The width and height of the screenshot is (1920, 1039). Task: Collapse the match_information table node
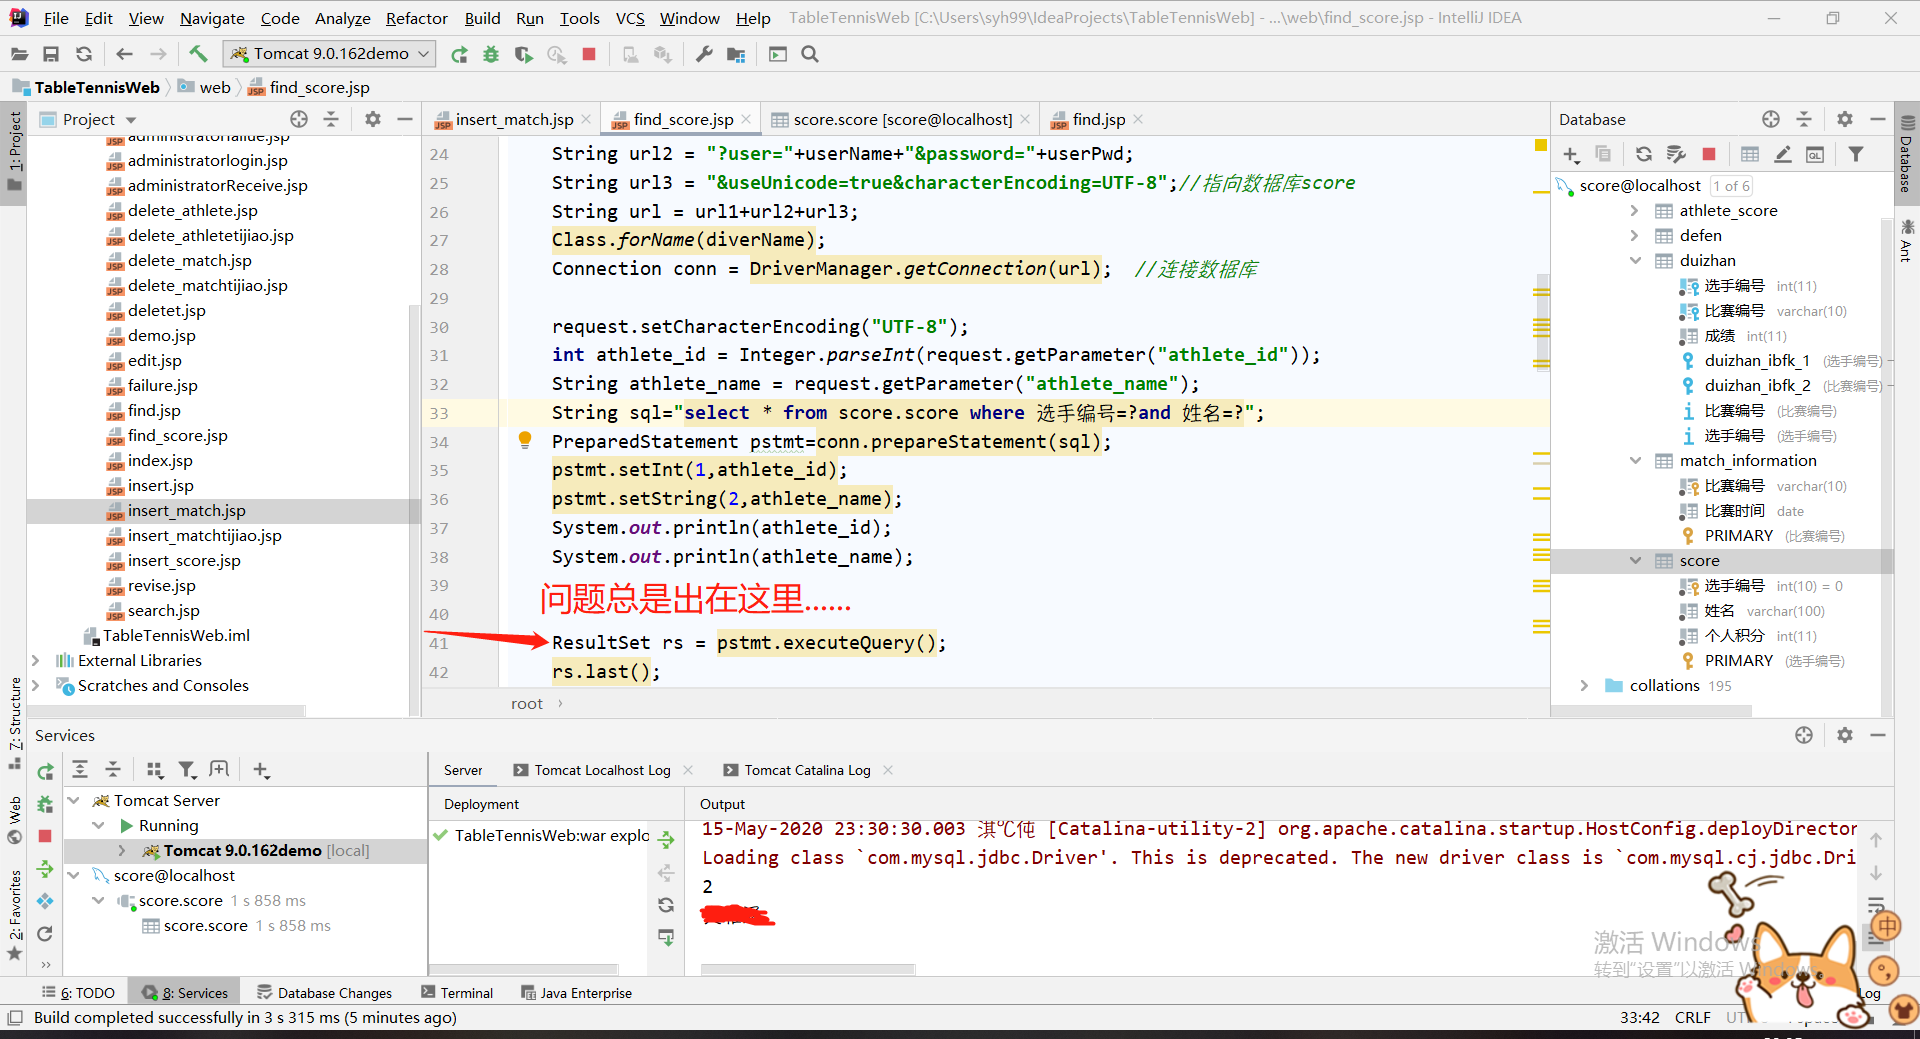tap(1635, 460)
